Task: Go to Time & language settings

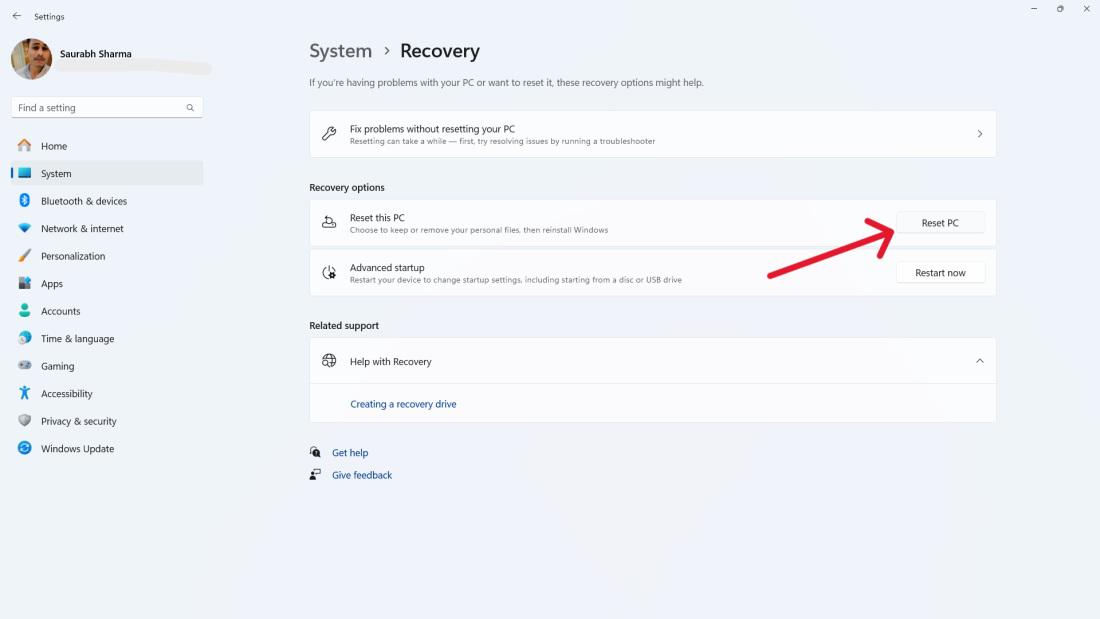Action: tap(77, 339)
